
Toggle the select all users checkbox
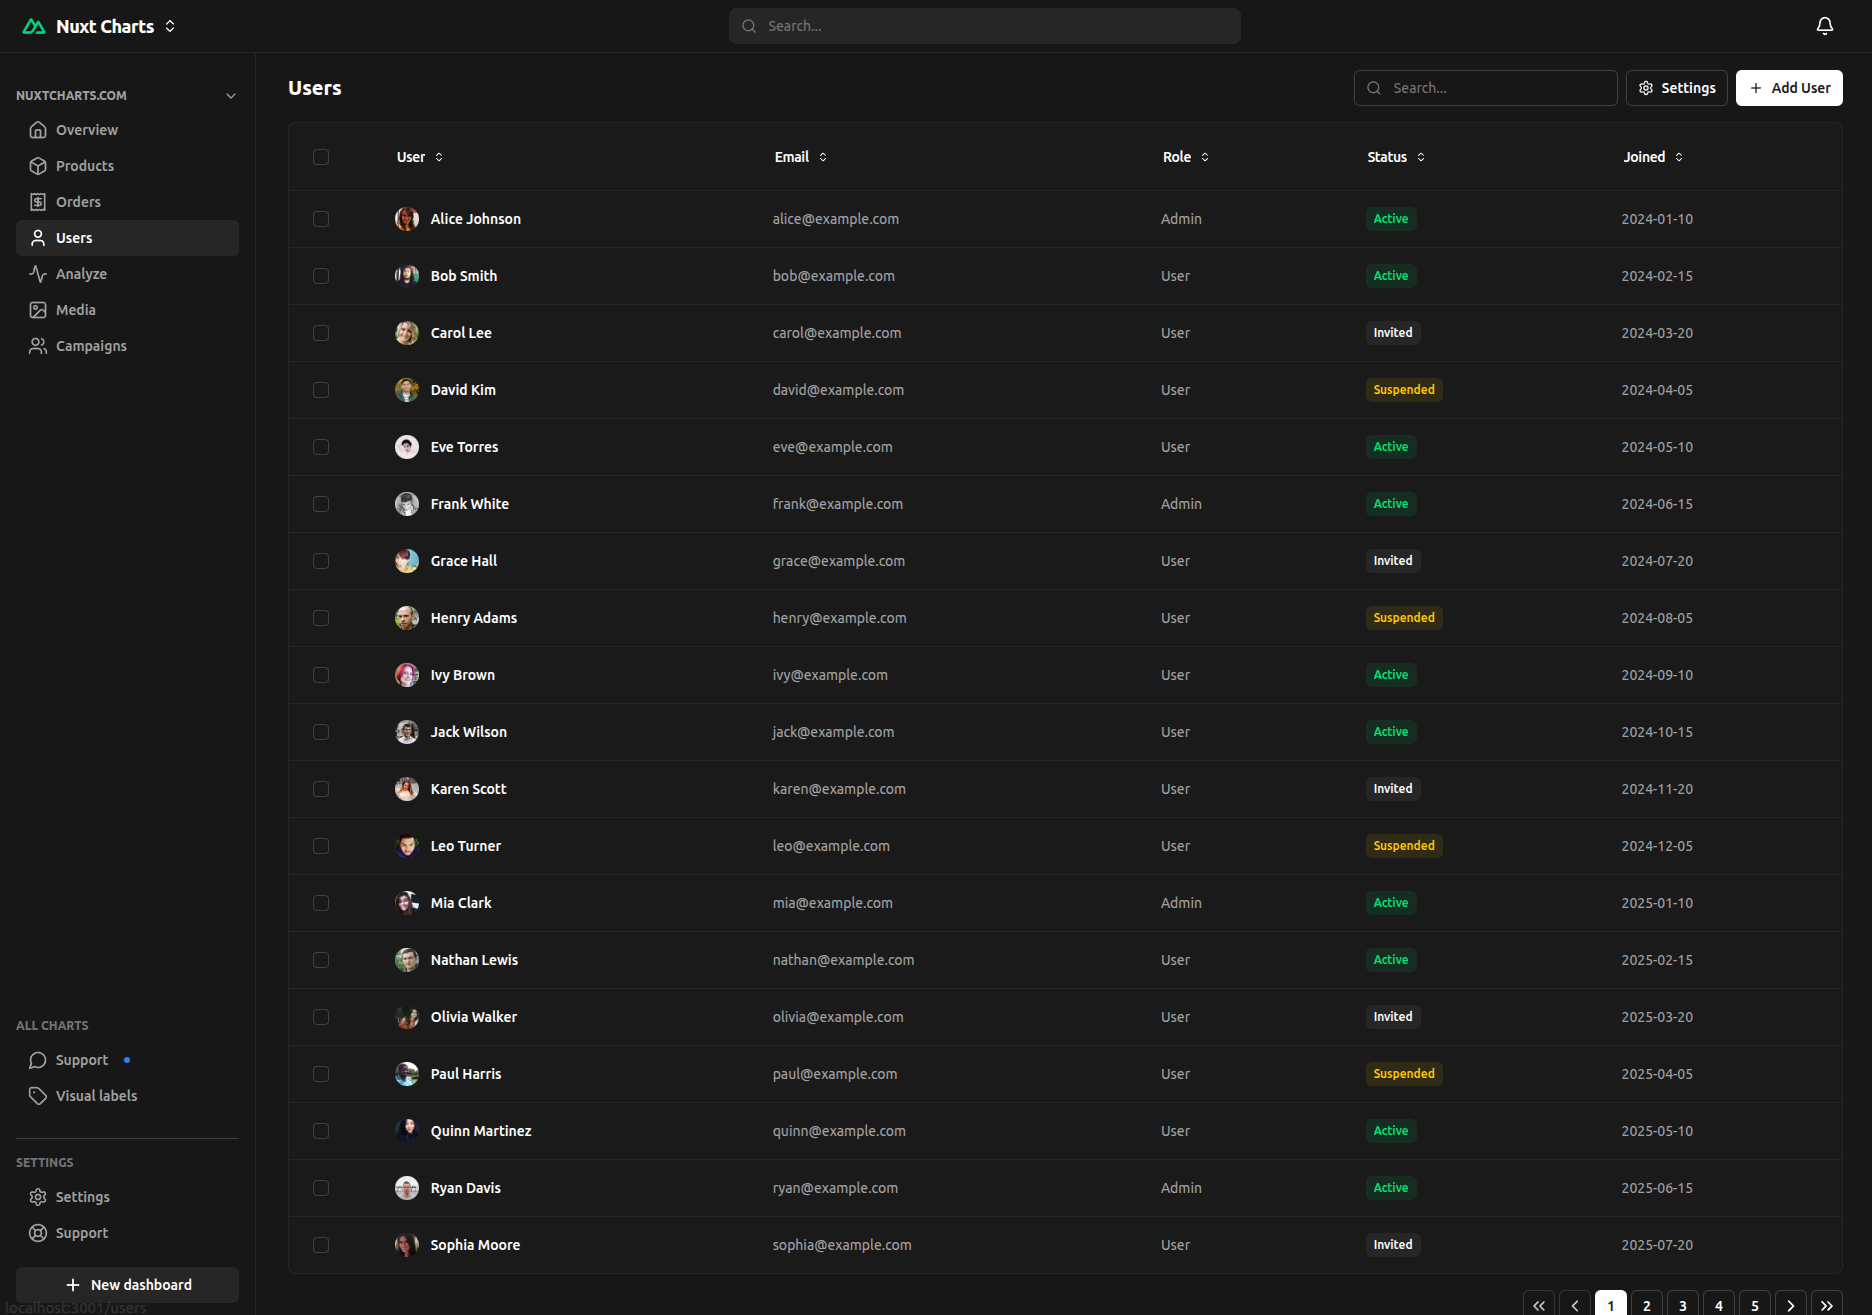321,157
